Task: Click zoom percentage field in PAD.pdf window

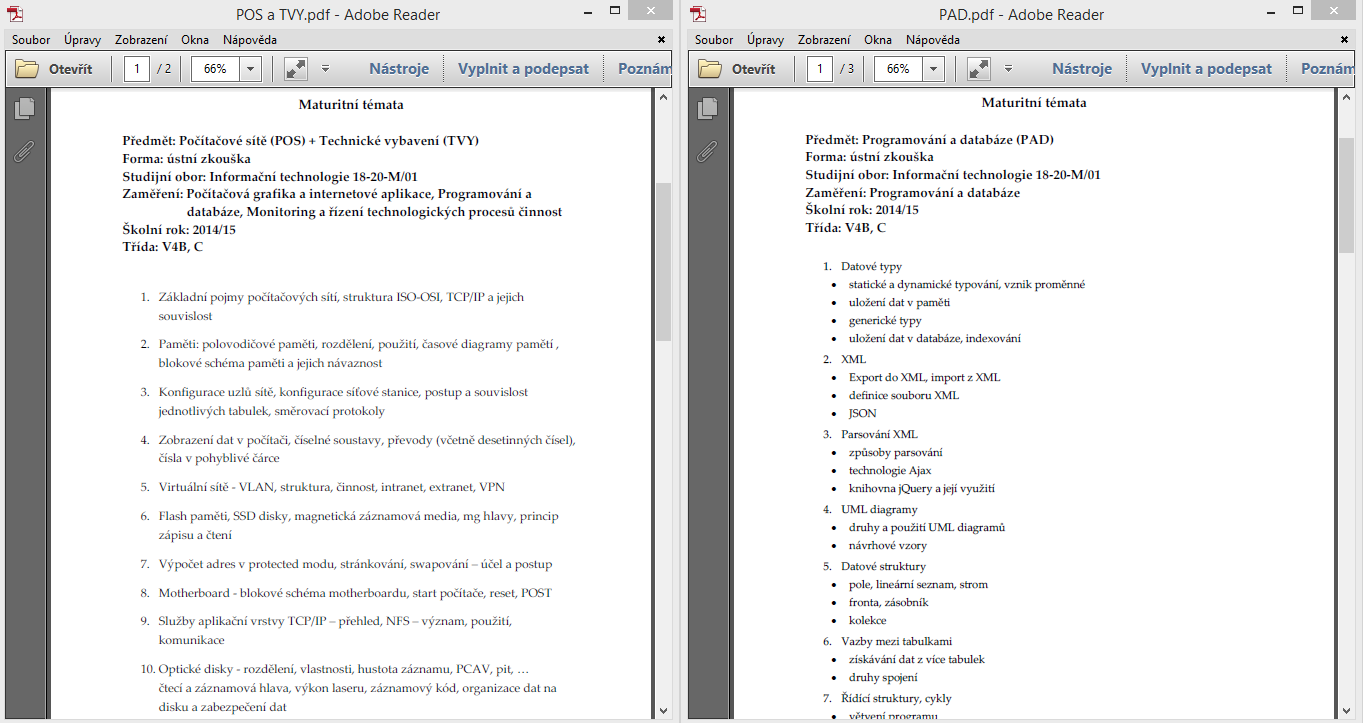Action: pos(898,69)
